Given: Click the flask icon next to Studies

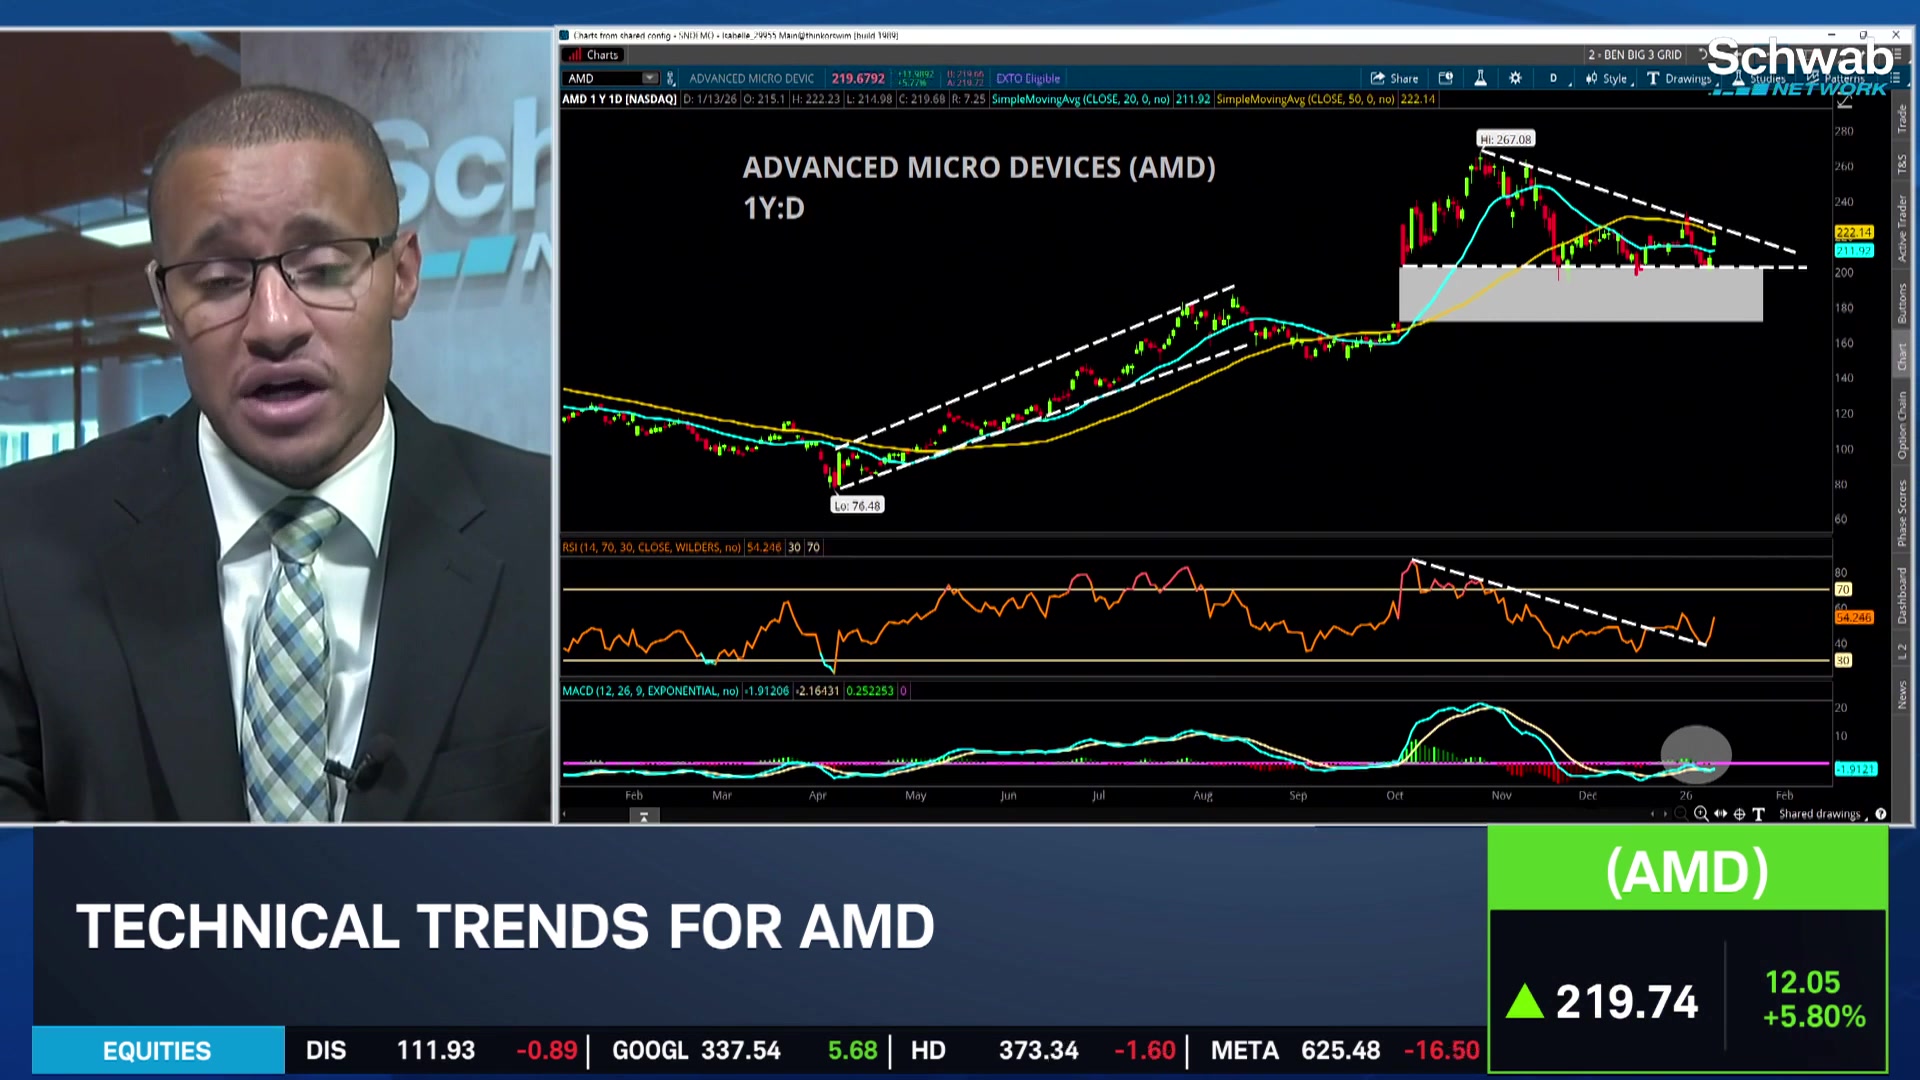Looking at the screenshot, I should point(1738,78).
